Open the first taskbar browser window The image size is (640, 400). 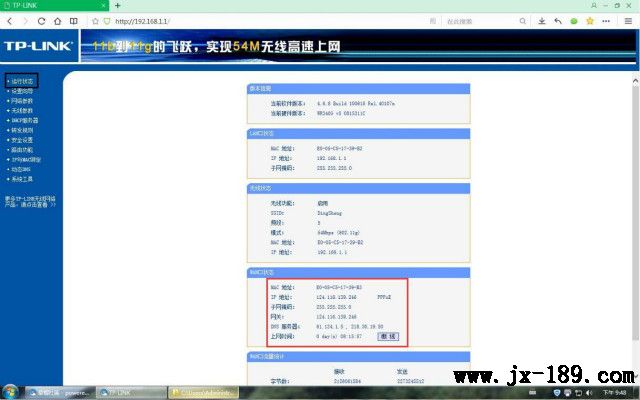tap(60, 393)
